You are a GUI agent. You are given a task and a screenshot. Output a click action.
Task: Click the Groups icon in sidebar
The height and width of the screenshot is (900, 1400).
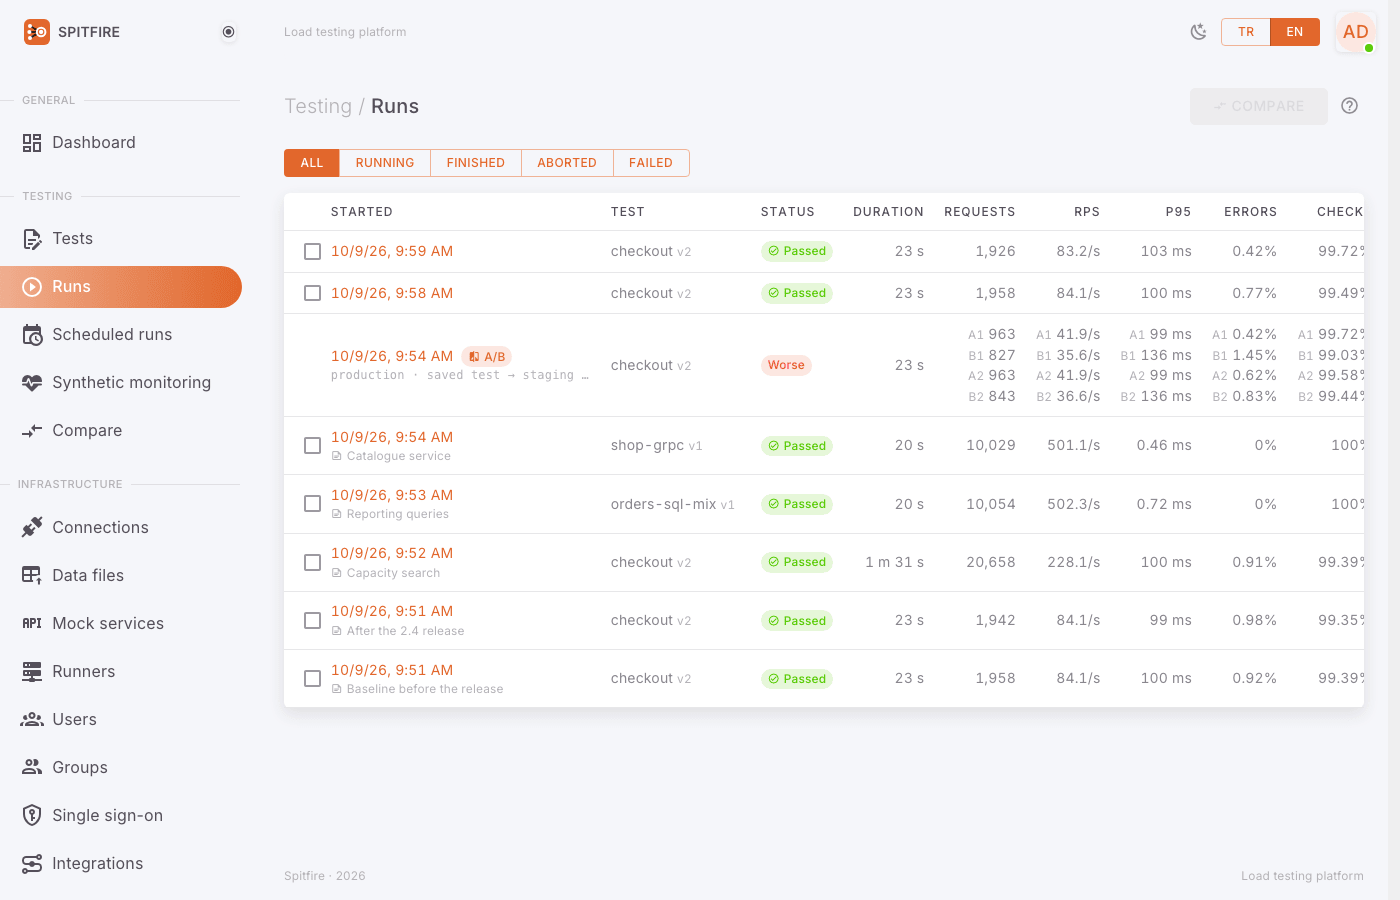[x=32, y=767]
